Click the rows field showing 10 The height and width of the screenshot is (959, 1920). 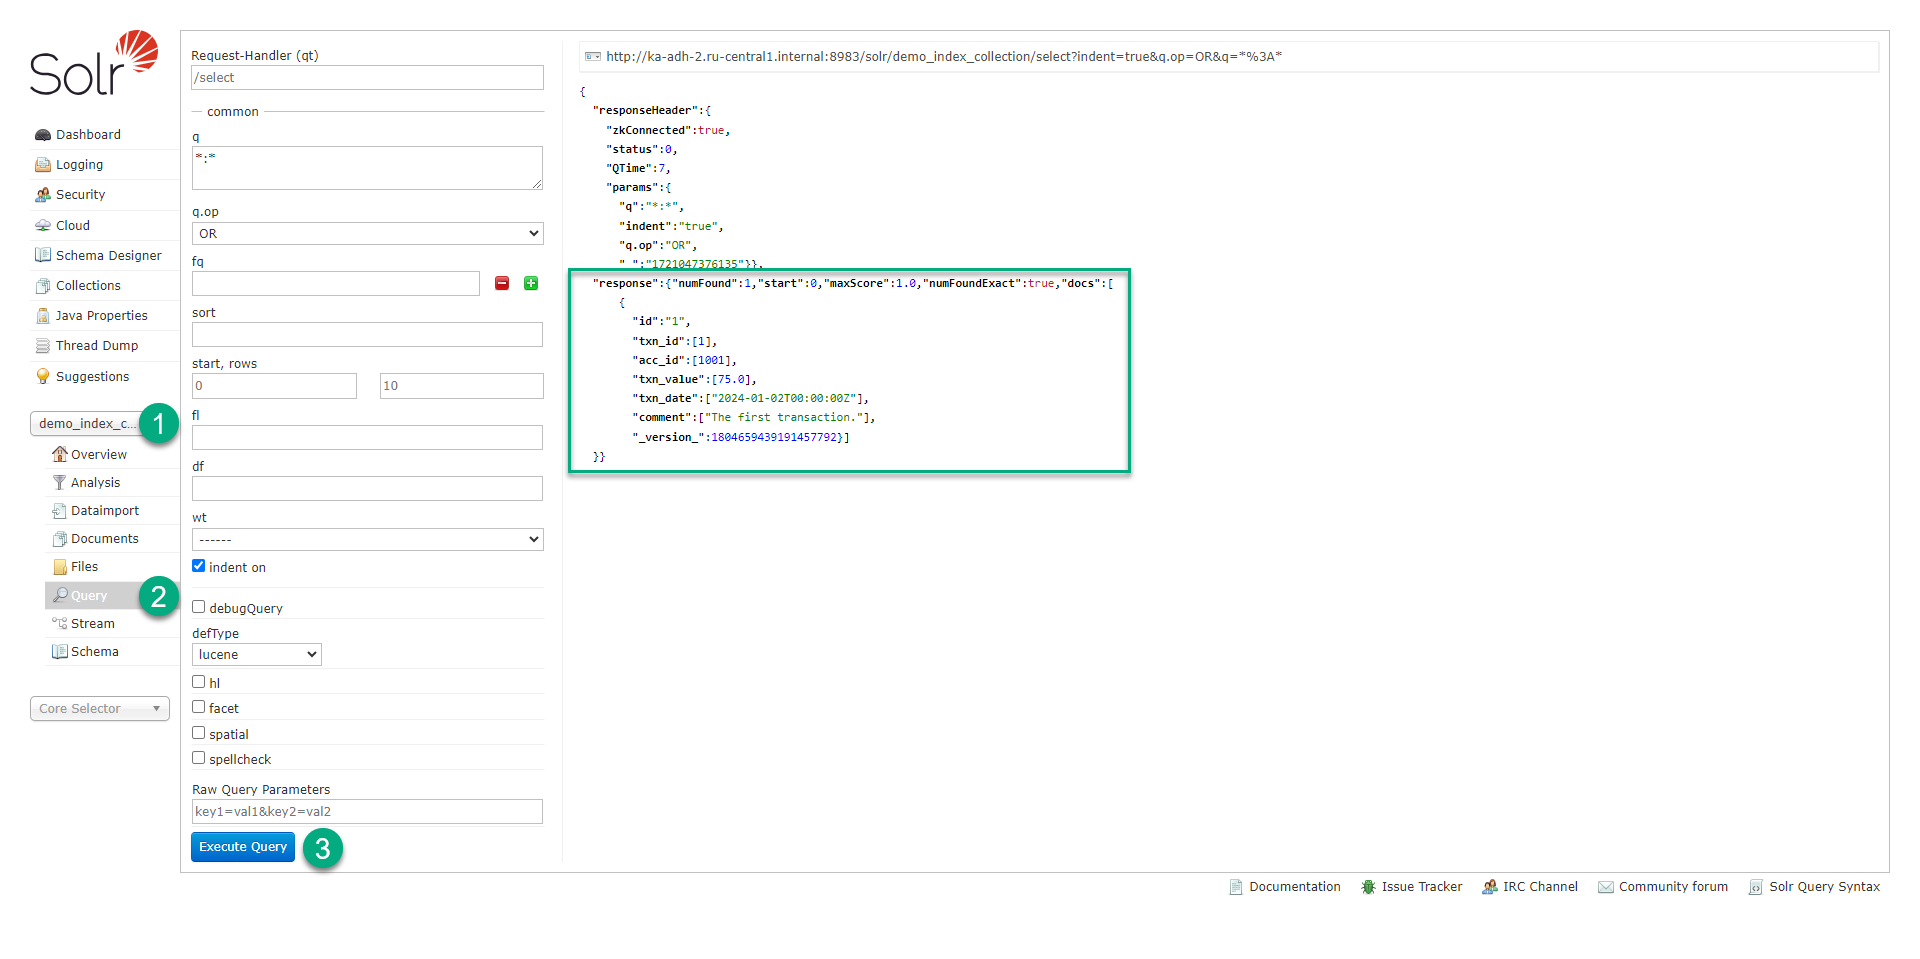coord(462,386)
